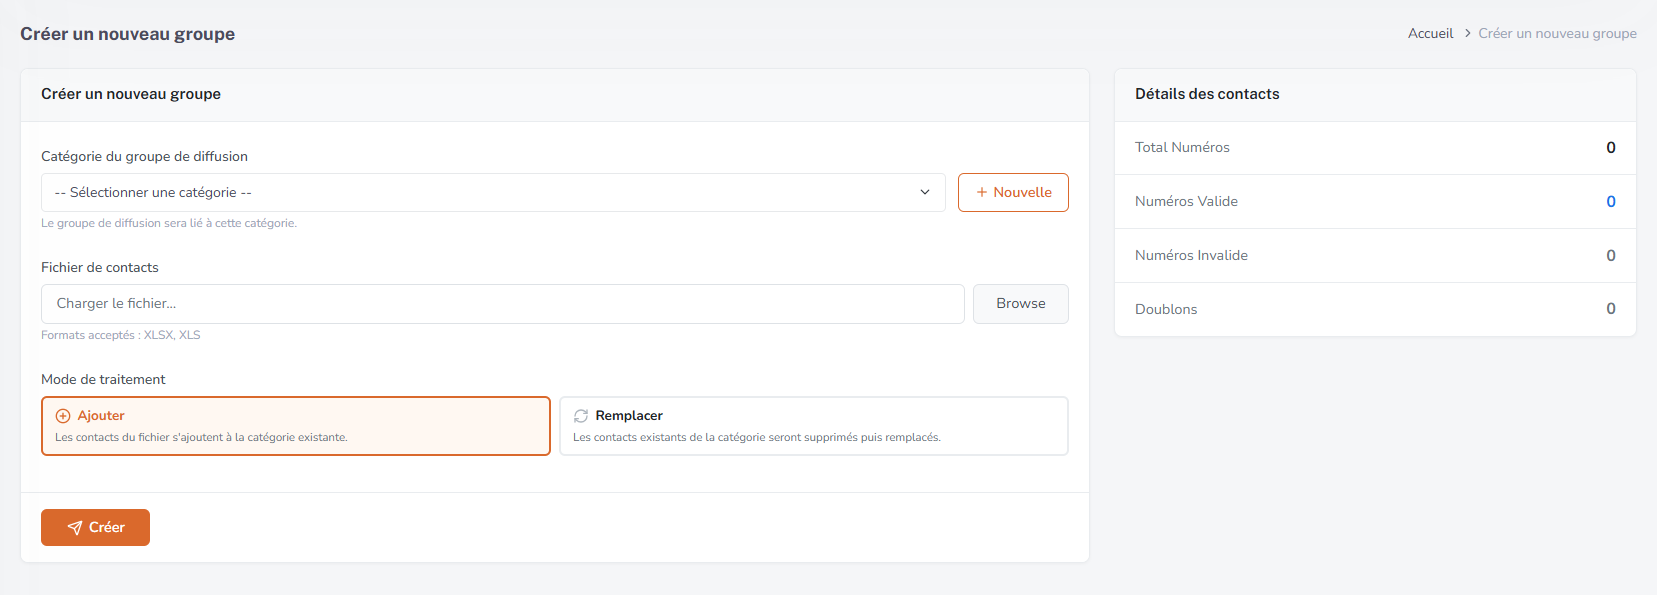Click the Fichier de contacts label
Image resolution: width=1657 pixels, height=595 pixels.
pyautogui.click(x=100, y=267)
